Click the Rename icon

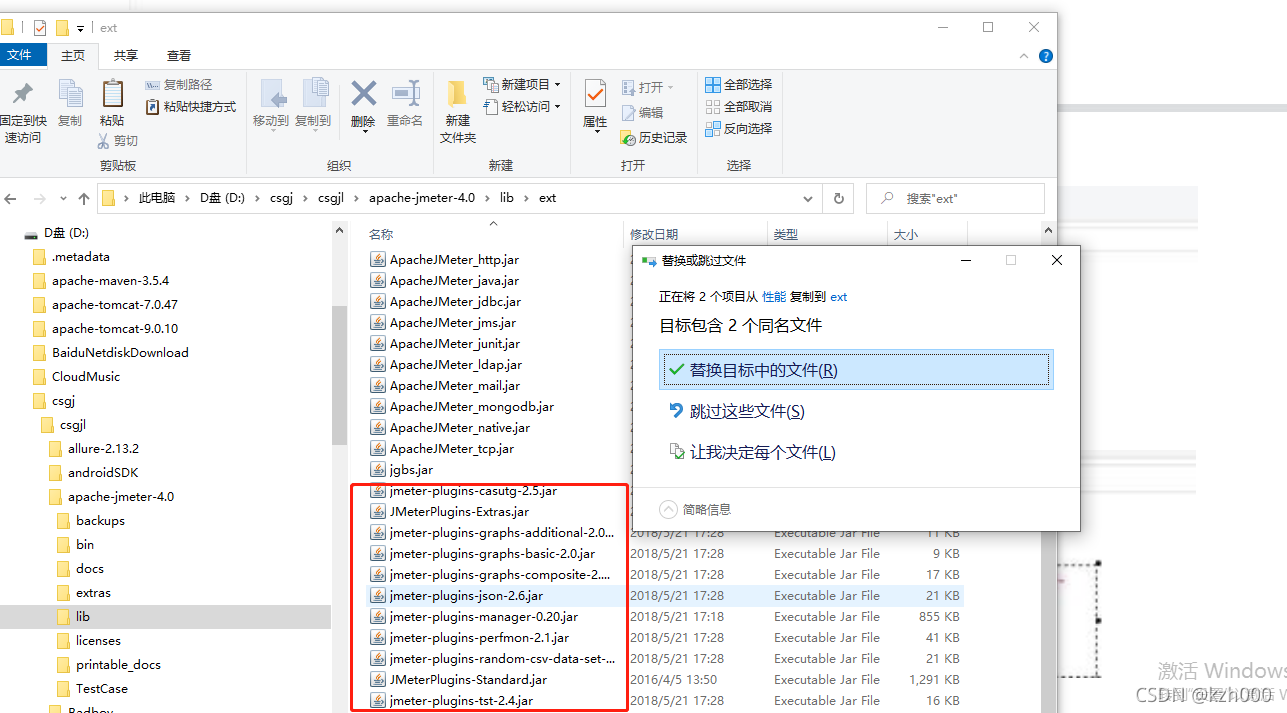pyautogui.click(x=405, y=93)
